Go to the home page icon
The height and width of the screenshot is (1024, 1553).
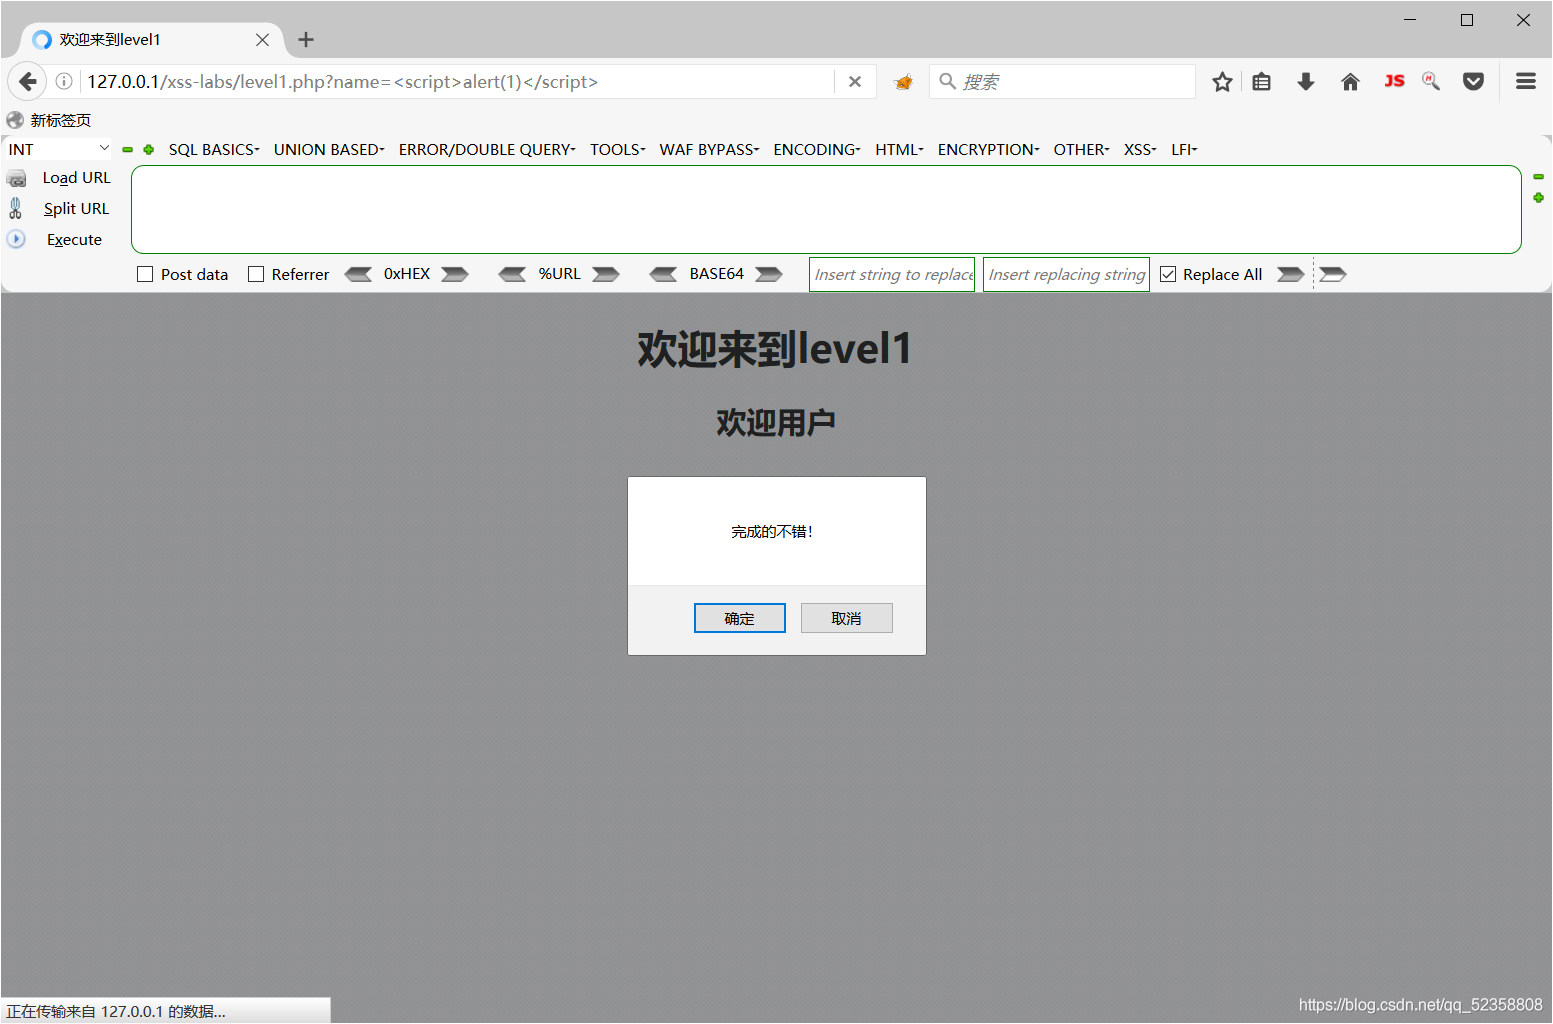tap(1350, 82)
